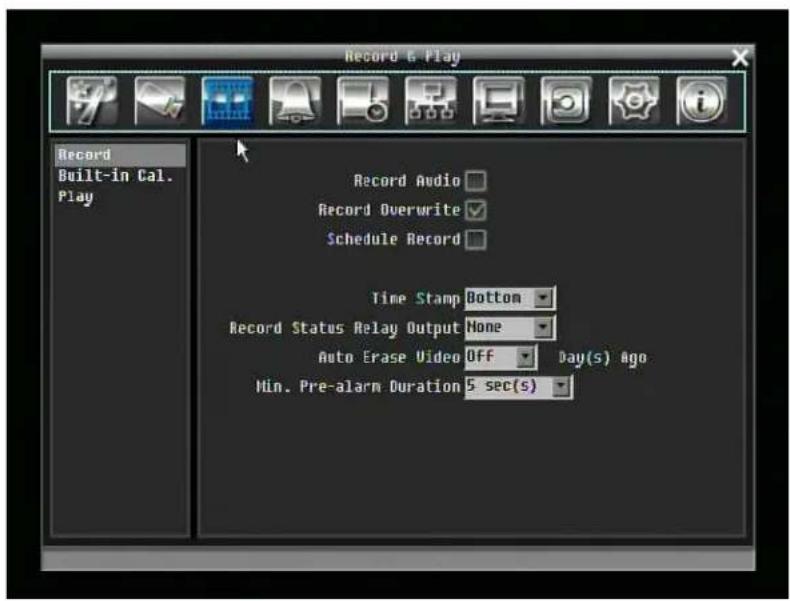This screenshot has width=790, height=601.
Task: Select Play in the side menu
Action: pyautogui.click(x=76, y=197)
